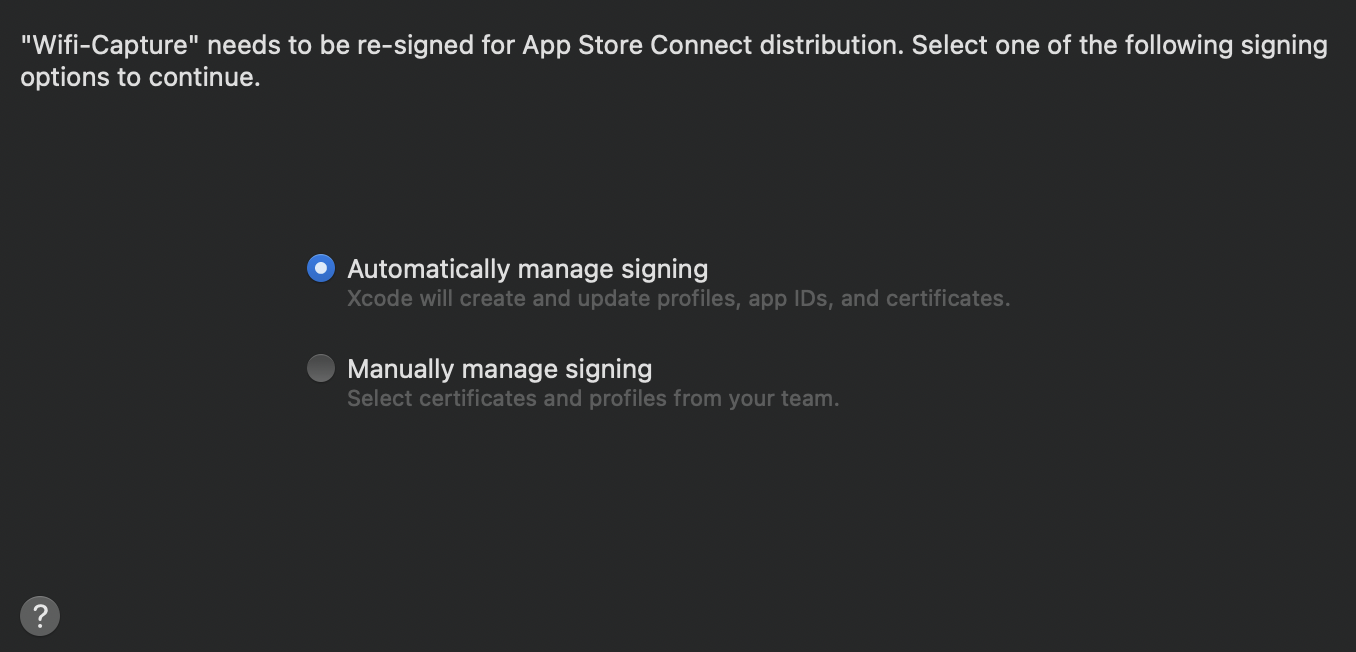Open Xcode signing help via the question mark

pos(39,616)
